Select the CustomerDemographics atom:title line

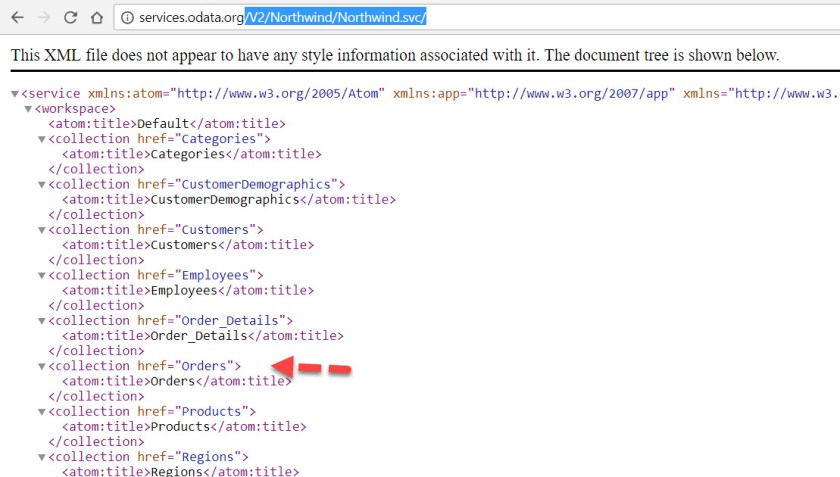(x=229, y=199)
